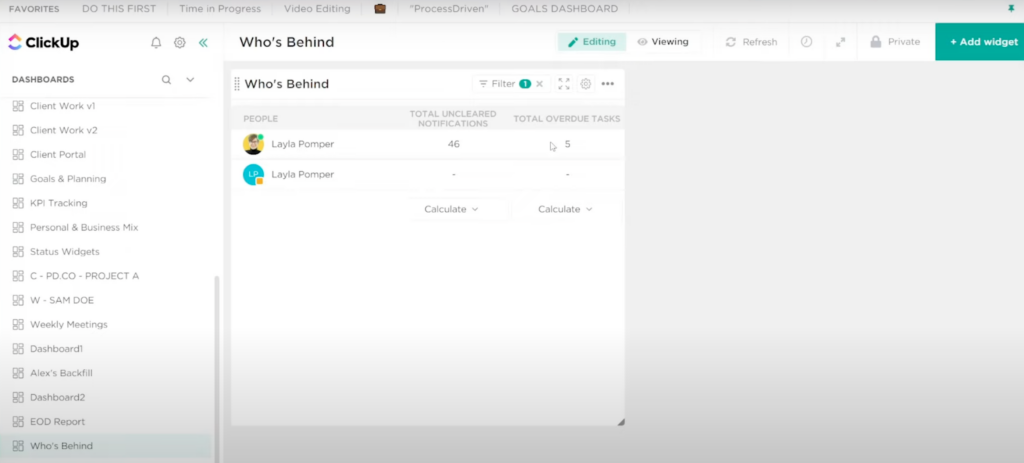Image resolution: width=1024 pixels, height=463 pixels.
Task: Open the DO THIS FIRST favorite
Action: coord(119,8)
